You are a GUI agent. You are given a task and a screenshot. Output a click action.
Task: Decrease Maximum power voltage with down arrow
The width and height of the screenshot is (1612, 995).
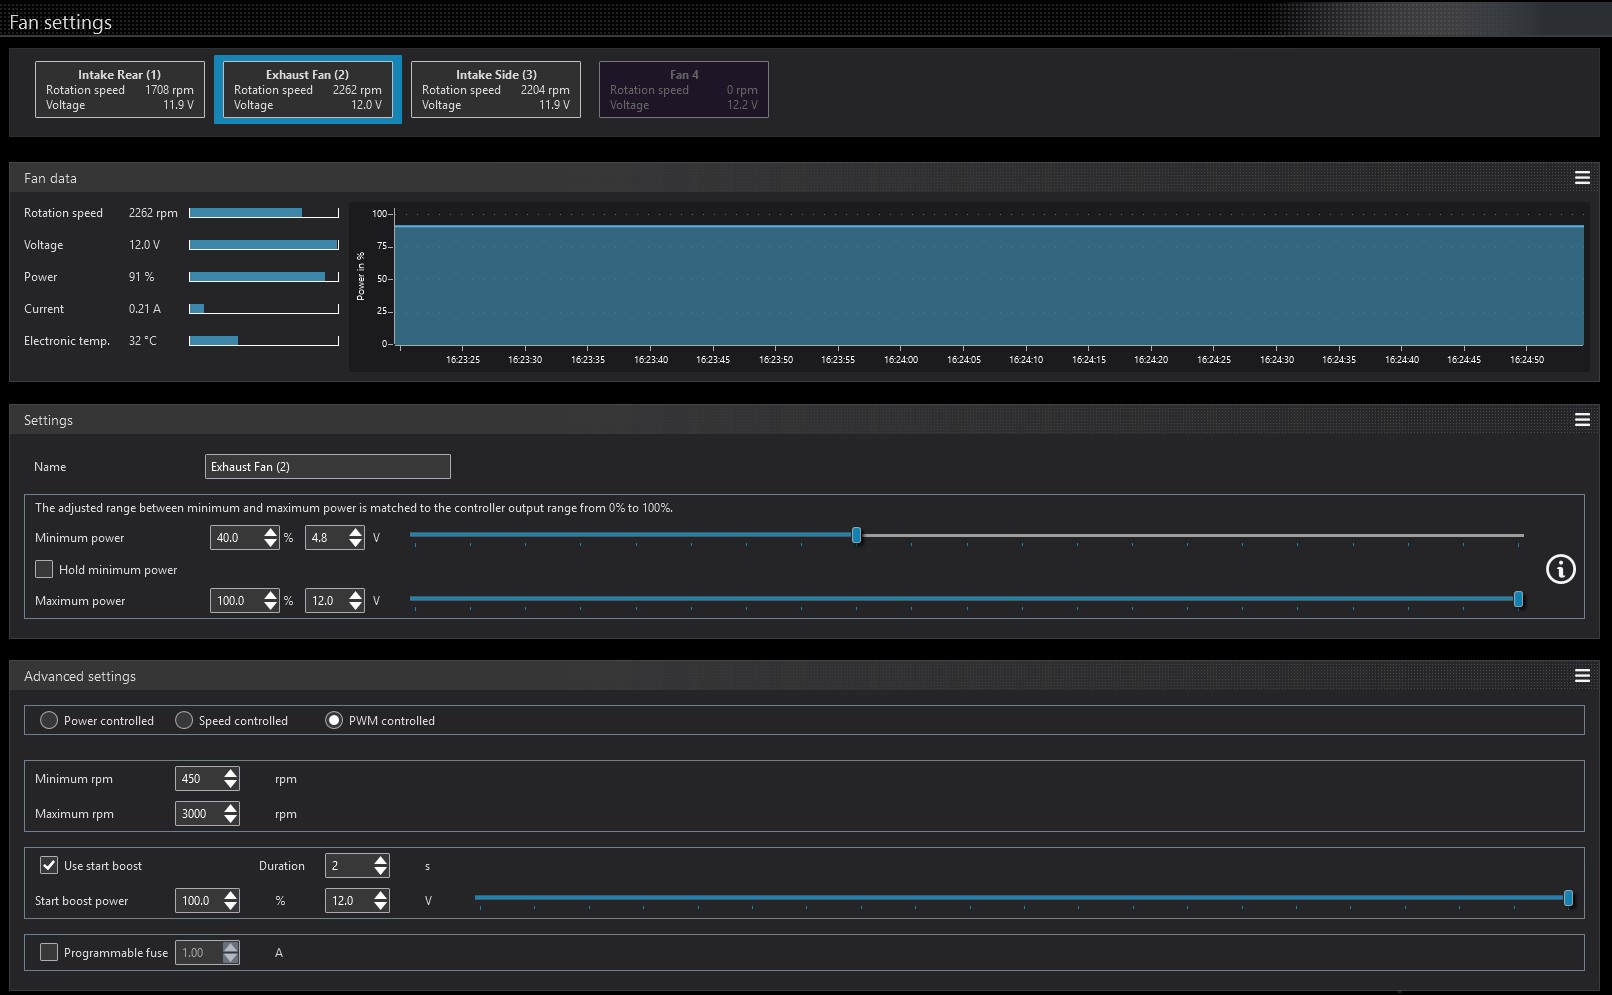356,606
